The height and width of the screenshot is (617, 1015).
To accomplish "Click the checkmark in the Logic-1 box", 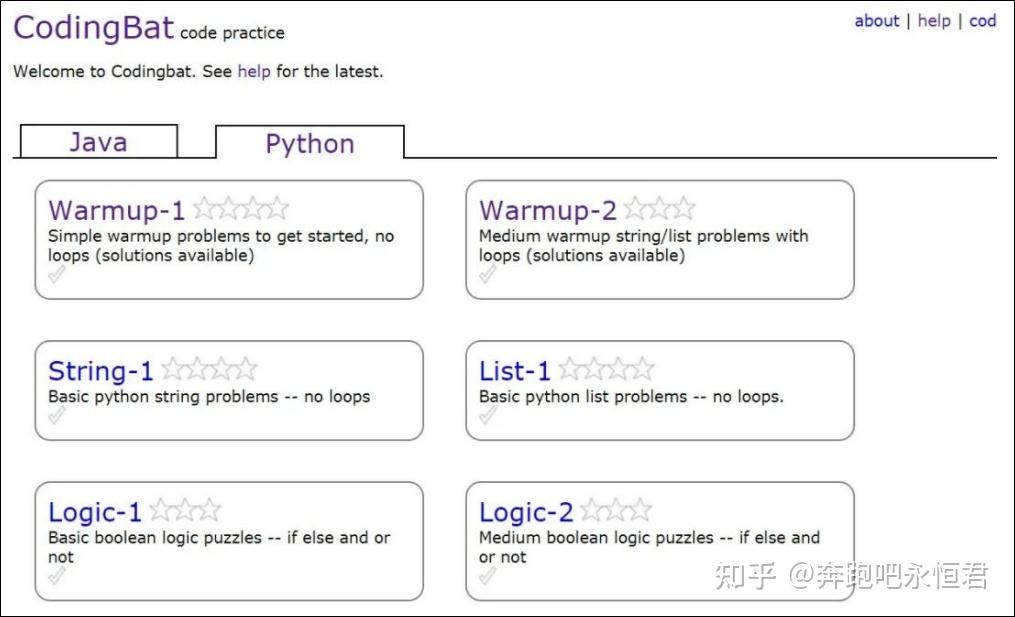I will (x=57, y=576).
